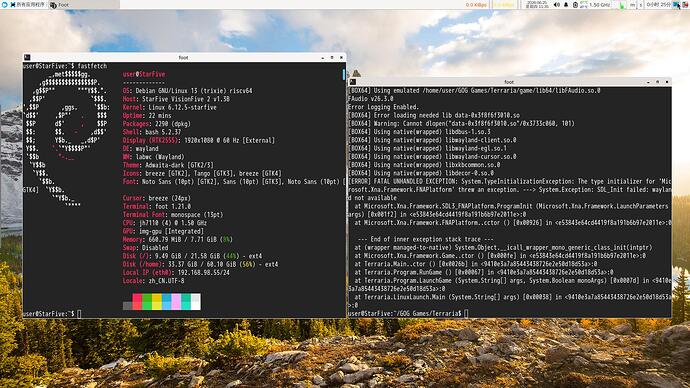690x388 pixels.
Task: Click the scrollbar of the fastfetch terminal
Action: (344, 74)
